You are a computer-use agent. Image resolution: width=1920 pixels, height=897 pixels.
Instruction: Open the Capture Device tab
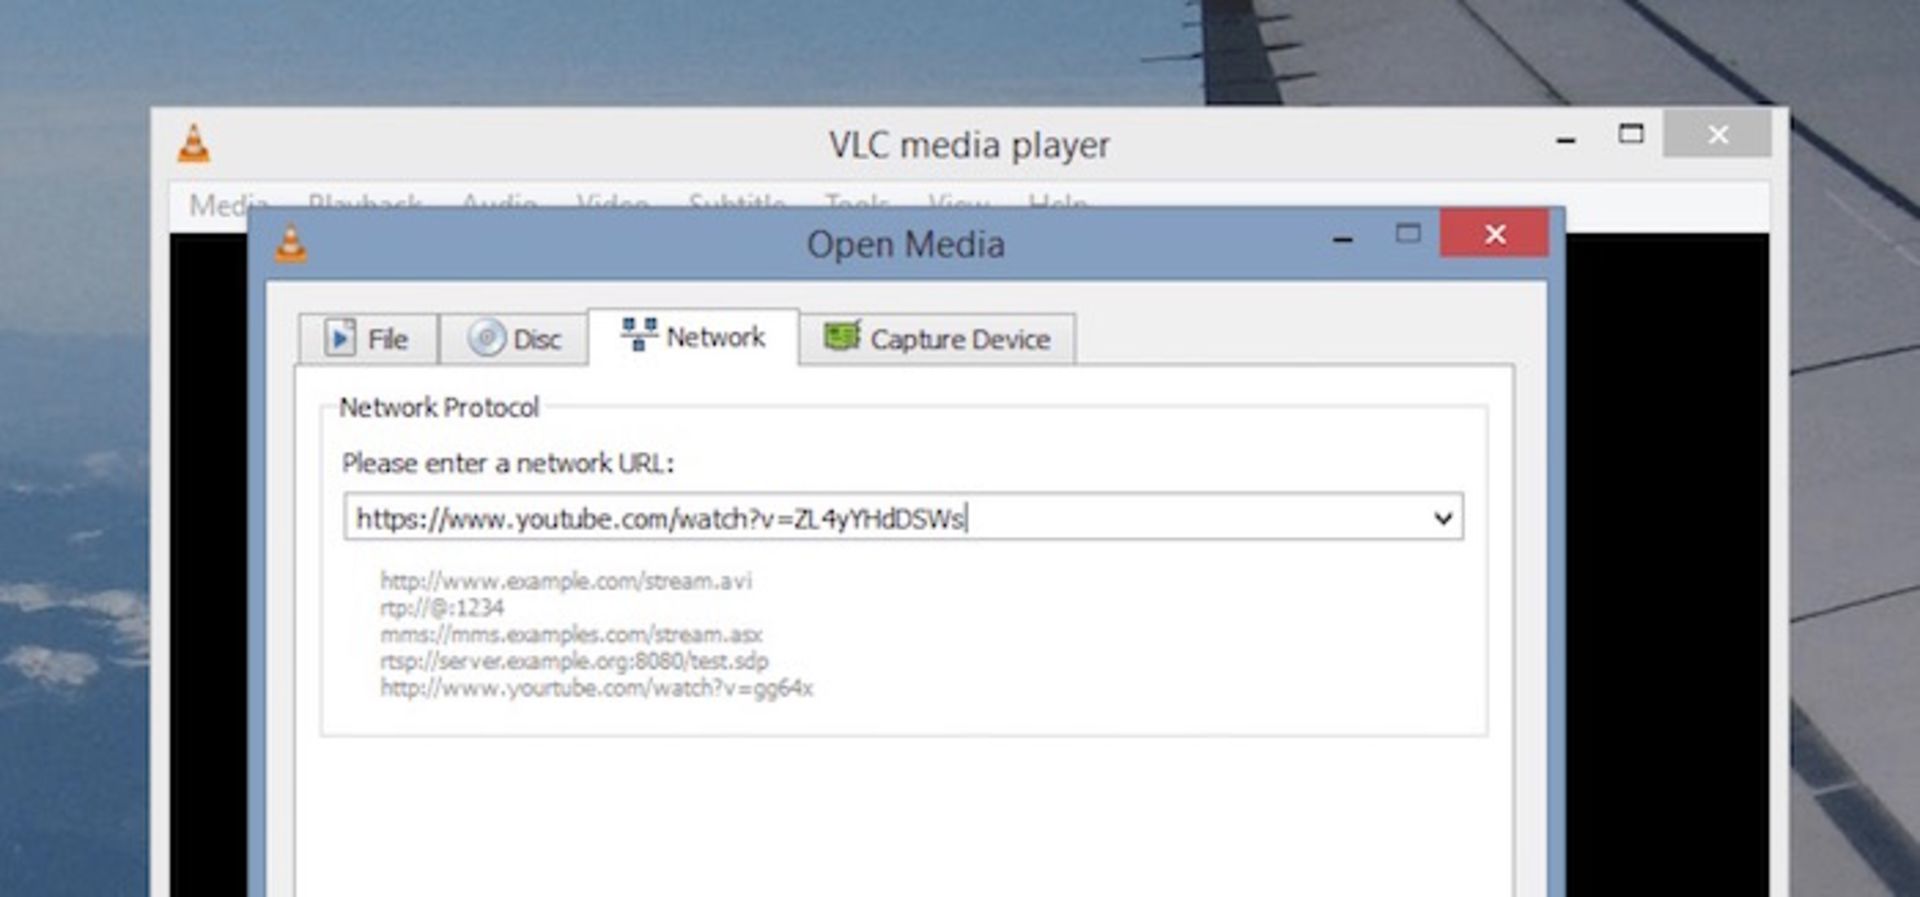[x=937, y=339]
